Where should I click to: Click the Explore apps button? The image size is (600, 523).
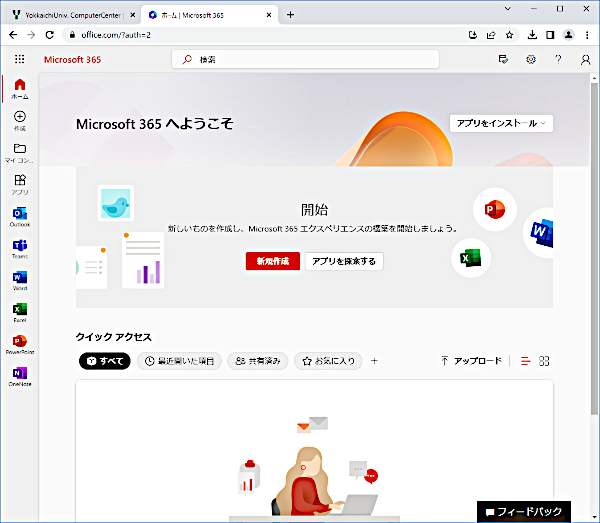click(344, 261)
